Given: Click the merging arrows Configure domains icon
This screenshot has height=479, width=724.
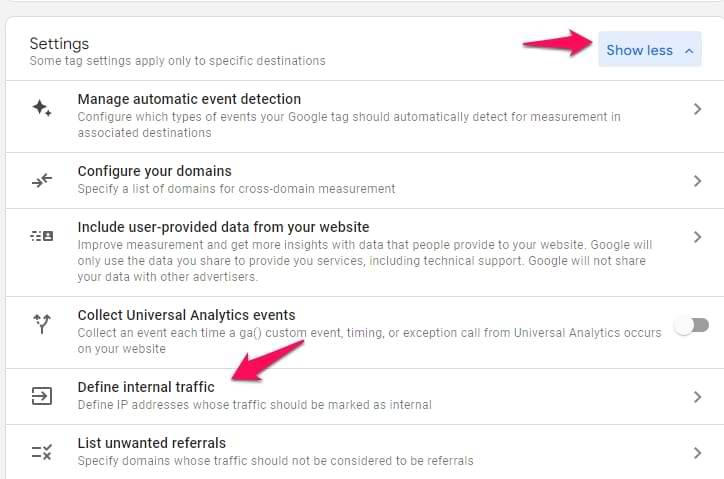Looking at the screenshot, I should click(42, 181).
